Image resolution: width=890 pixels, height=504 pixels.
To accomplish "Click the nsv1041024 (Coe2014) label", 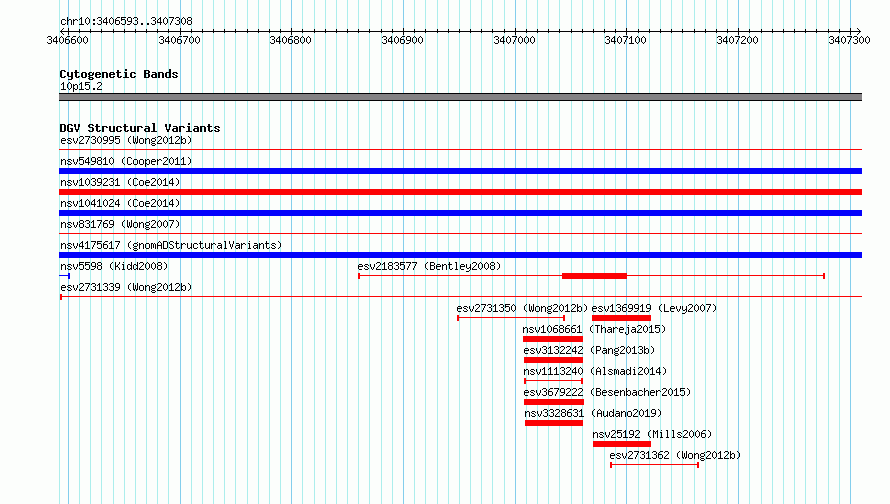I will click(x=120, y=203).
